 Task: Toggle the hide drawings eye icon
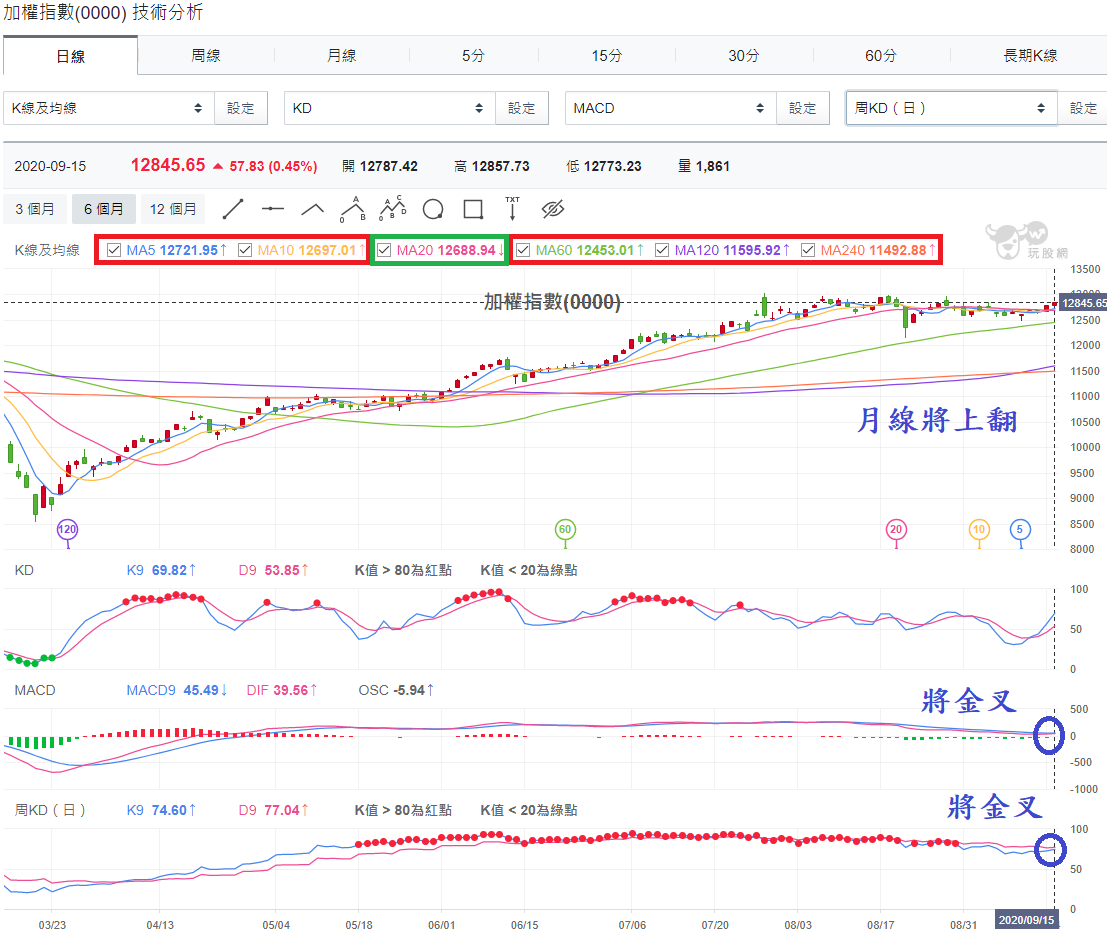(553, 209)
